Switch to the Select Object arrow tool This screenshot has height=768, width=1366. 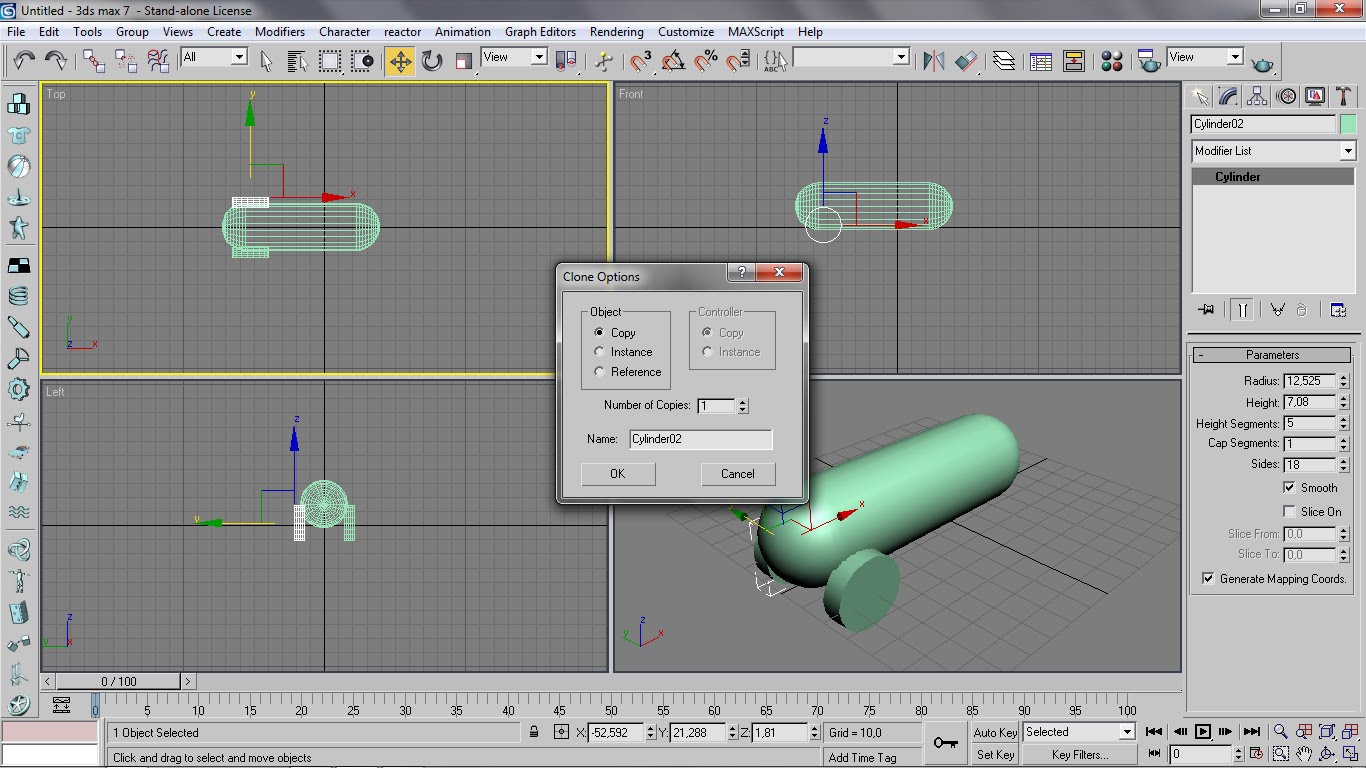267,60
